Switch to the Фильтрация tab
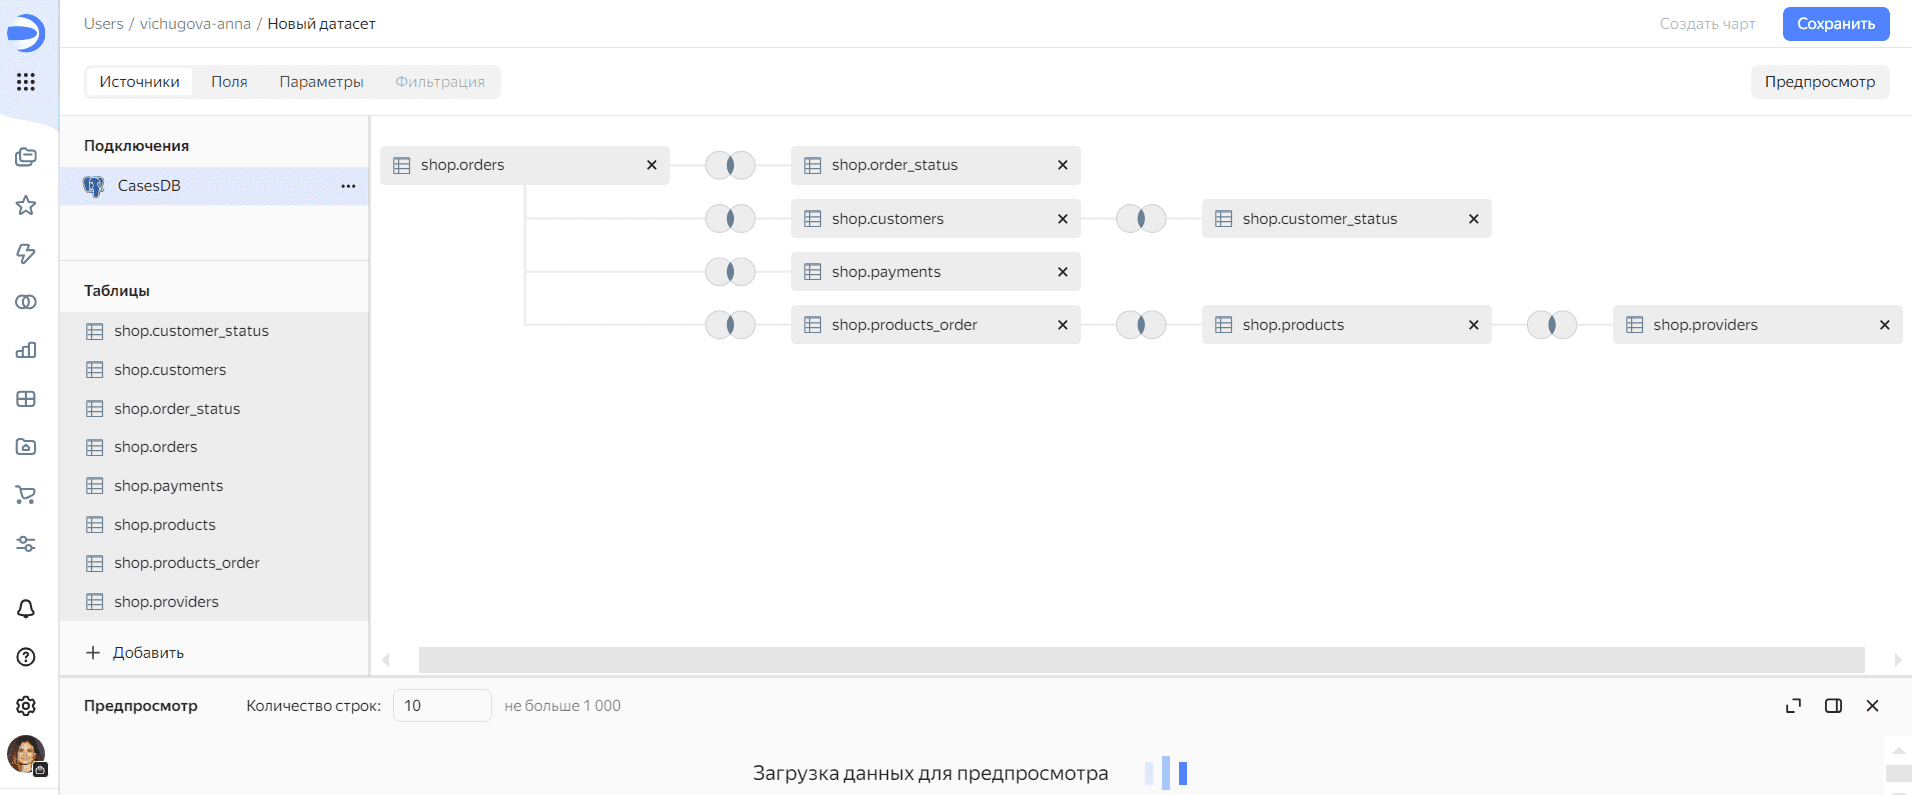1920x795 pixels. (x=440, y=82)
